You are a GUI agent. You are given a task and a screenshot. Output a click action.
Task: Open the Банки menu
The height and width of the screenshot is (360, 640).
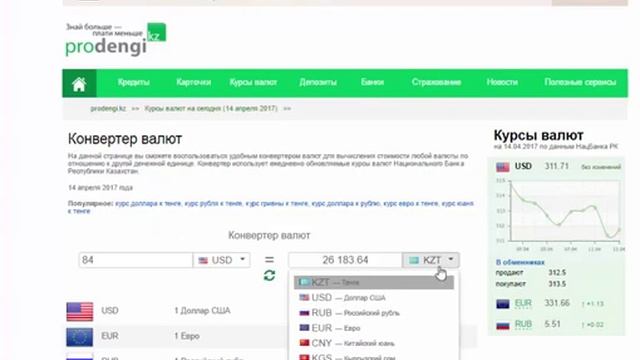coord(372,82)
